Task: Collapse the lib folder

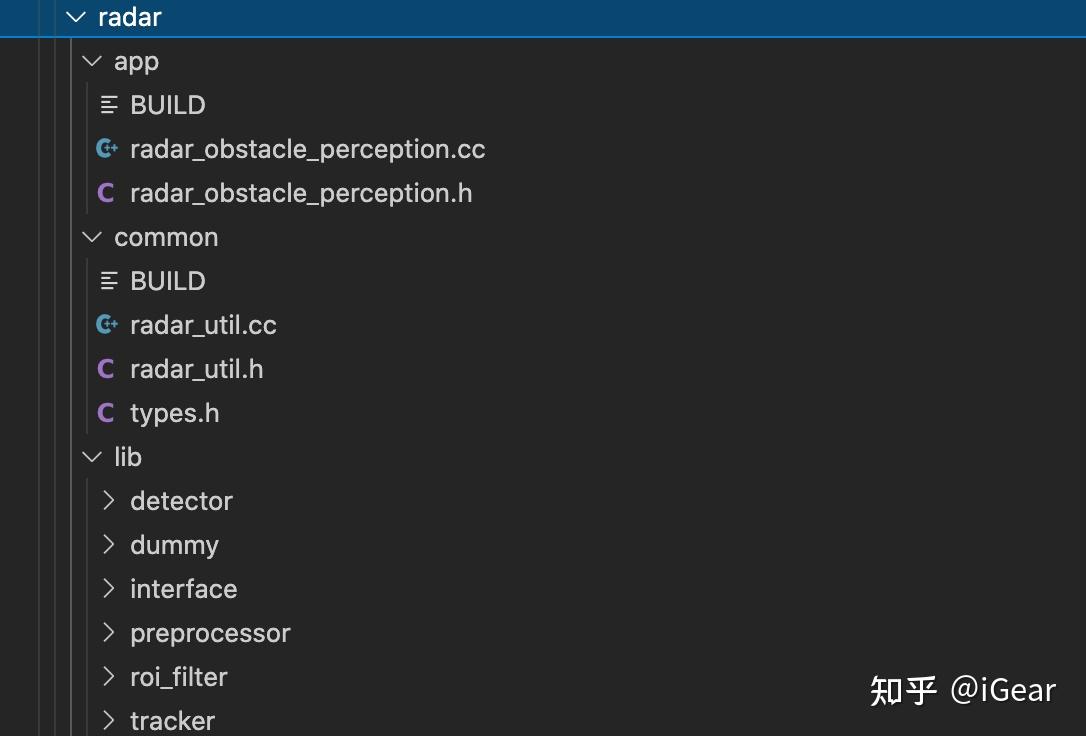Action: click(x=93, y=457)
